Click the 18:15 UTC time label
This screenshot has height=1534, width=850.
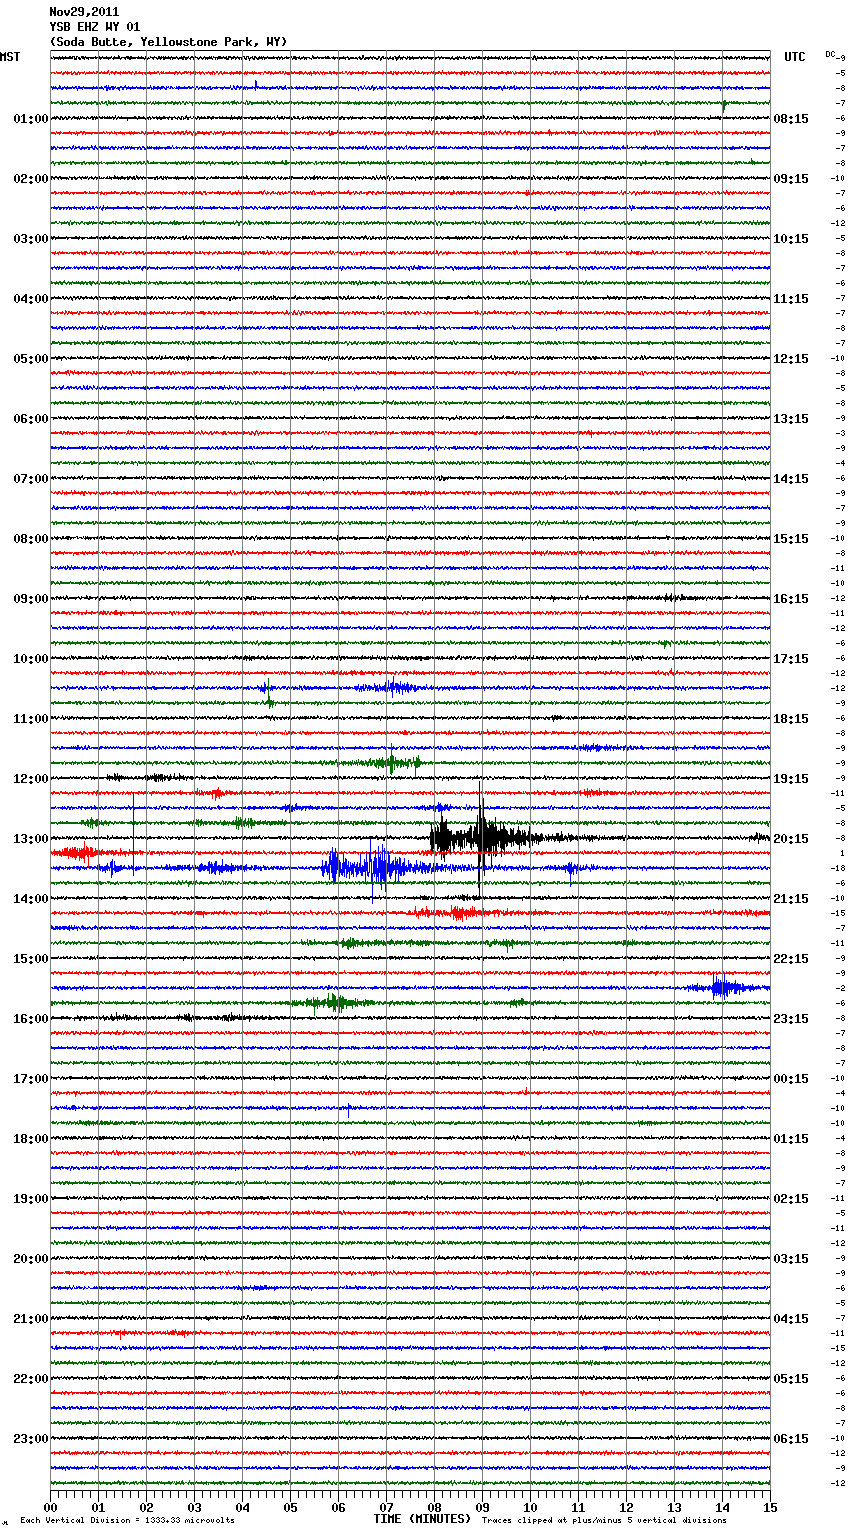(791, 719)
